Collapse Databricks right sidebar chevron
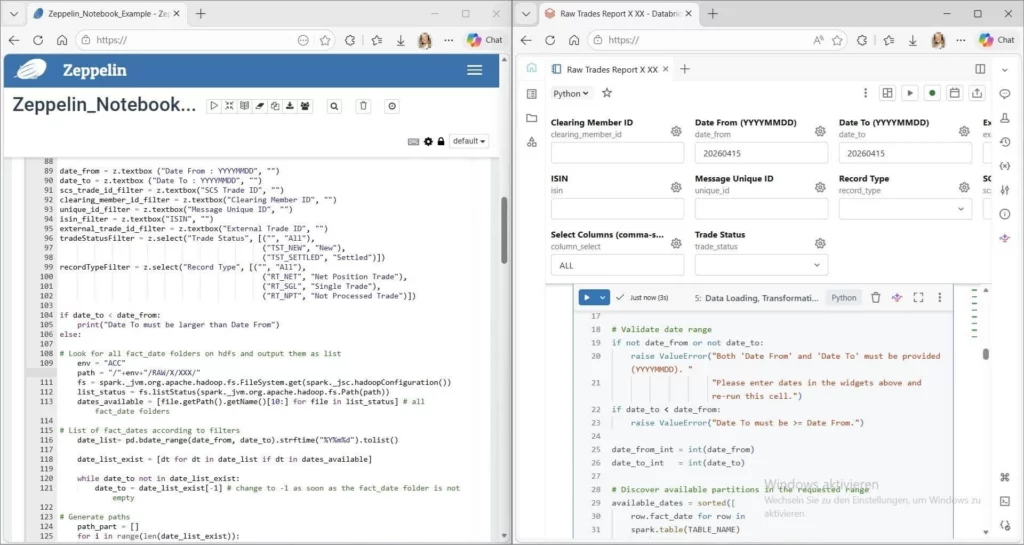Image resolution: width=1024 pixels, height=545 pixels. click(1005, 69)
